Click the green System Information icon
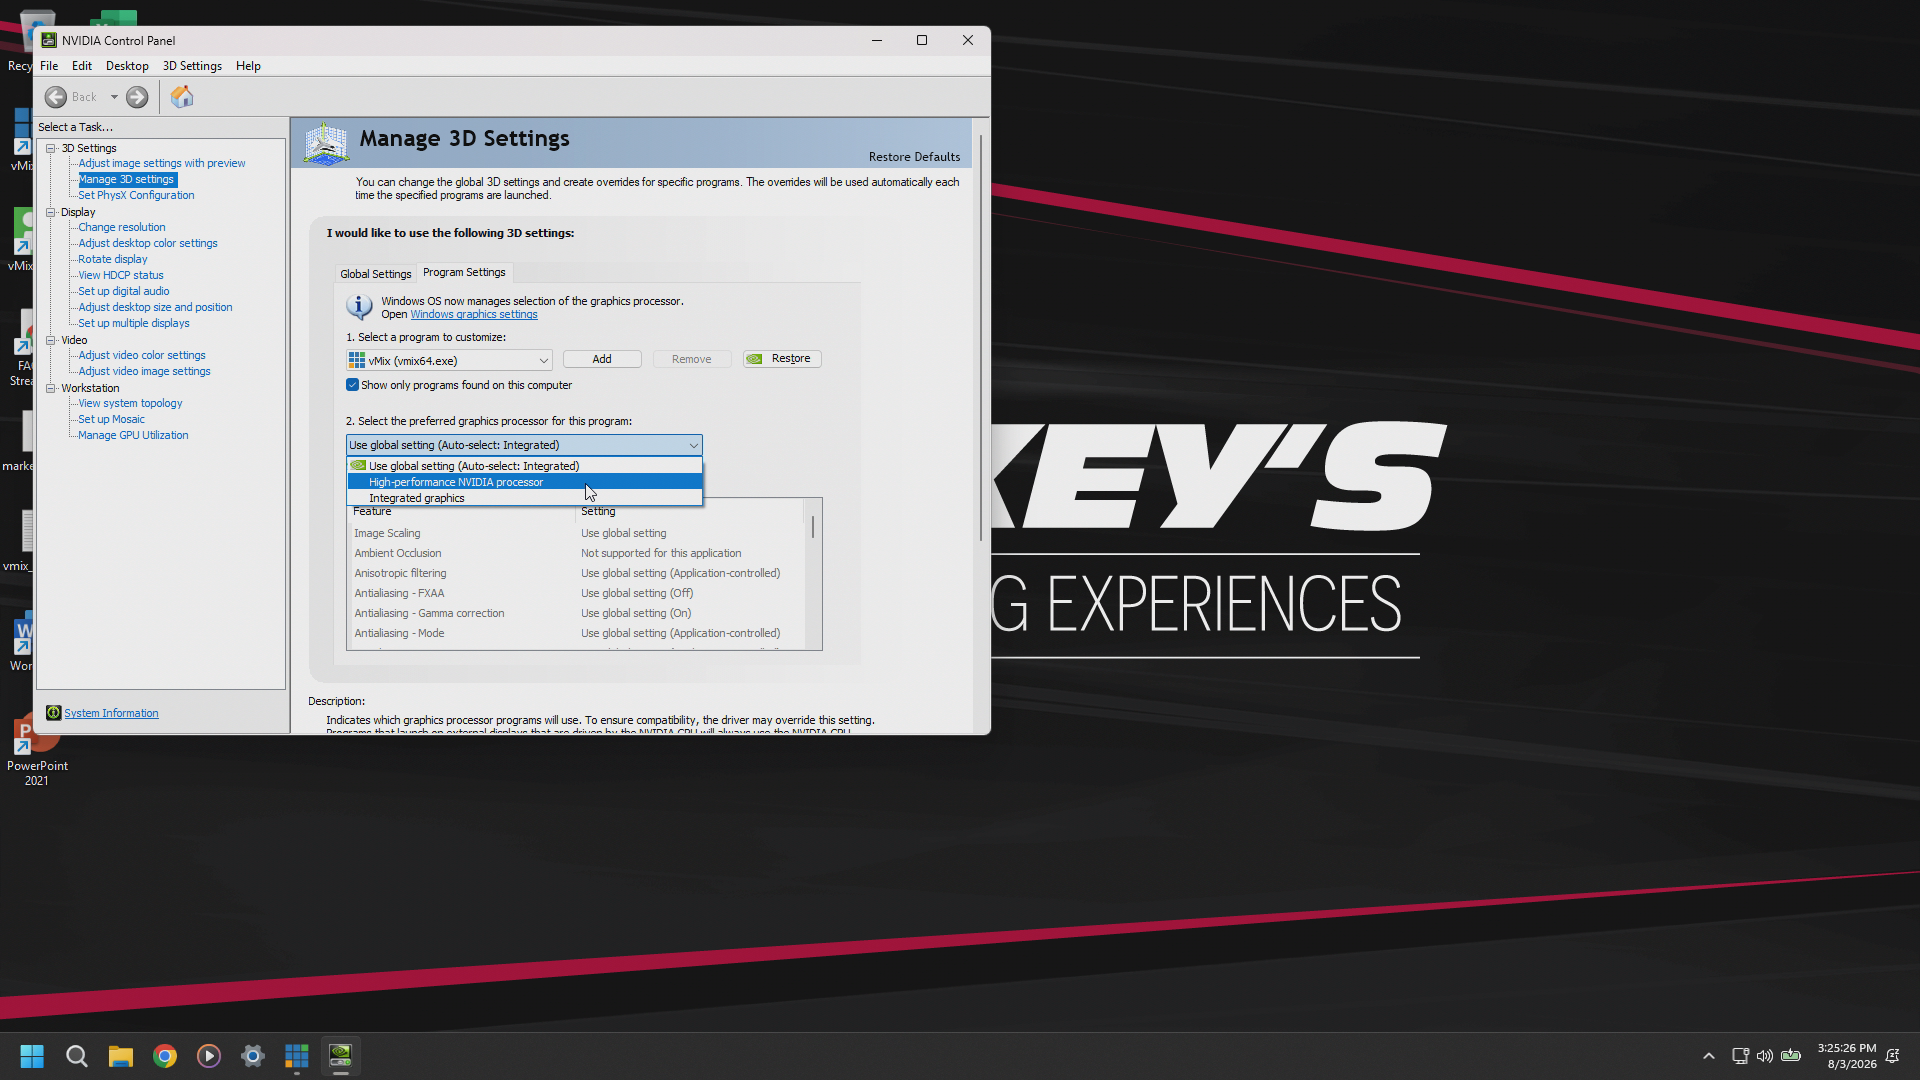 click(54, 713)
